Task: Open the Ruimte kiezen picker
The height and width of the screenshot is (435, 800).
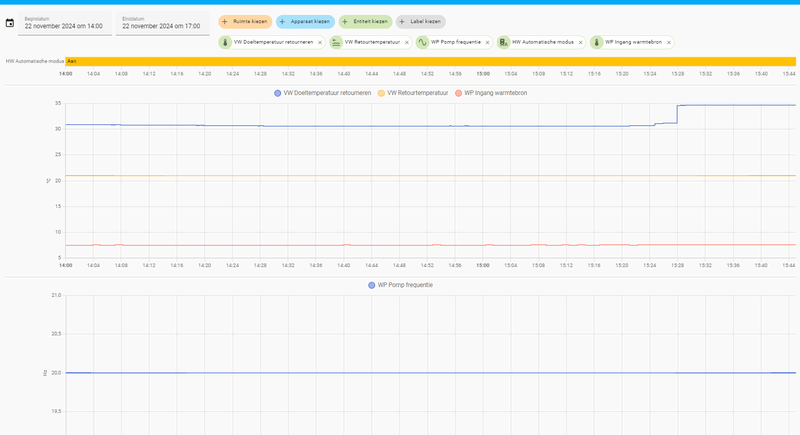Action: coord(245,21)
